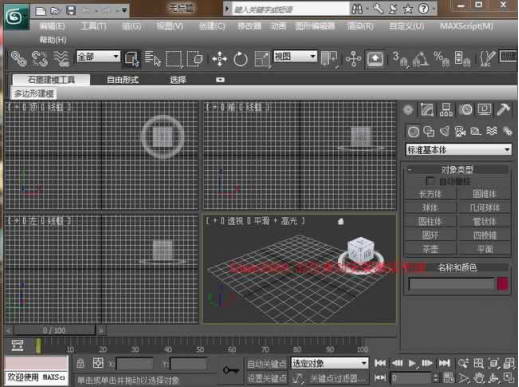Image resolution: width=519 pixels, height=387 pixels.
Task: Click the Use Pivot Point Center icon
Action: point(329,59)
